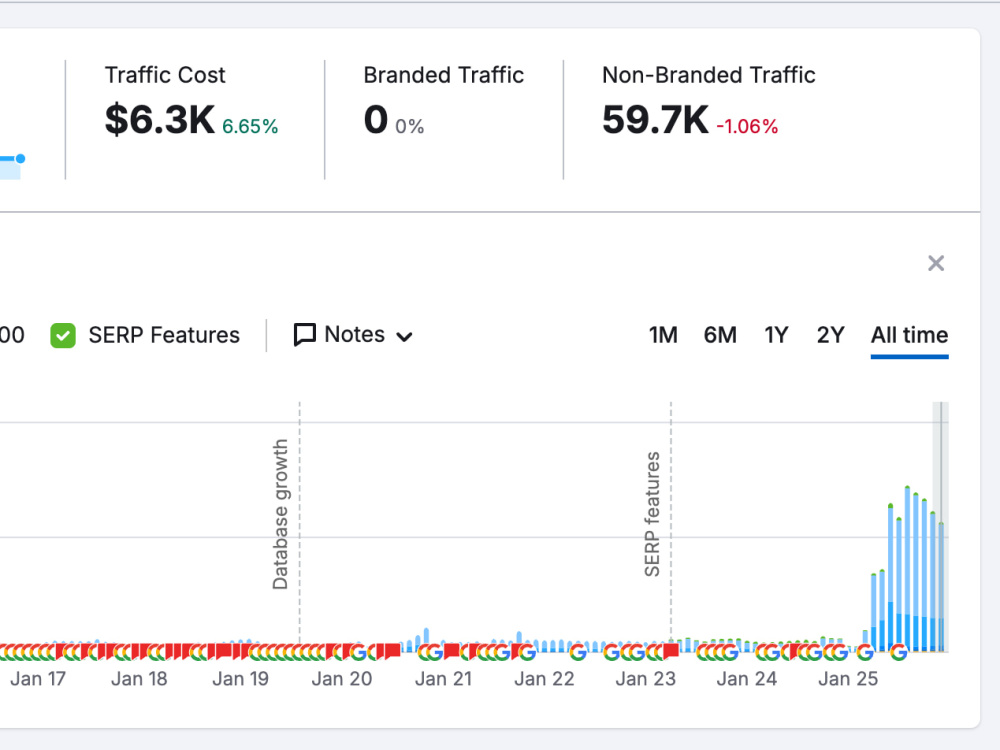Image resolution: width=1000 pixels, height=750 pixels.
Task: Switch chart range to 2Y
Action: pos(830,335)
